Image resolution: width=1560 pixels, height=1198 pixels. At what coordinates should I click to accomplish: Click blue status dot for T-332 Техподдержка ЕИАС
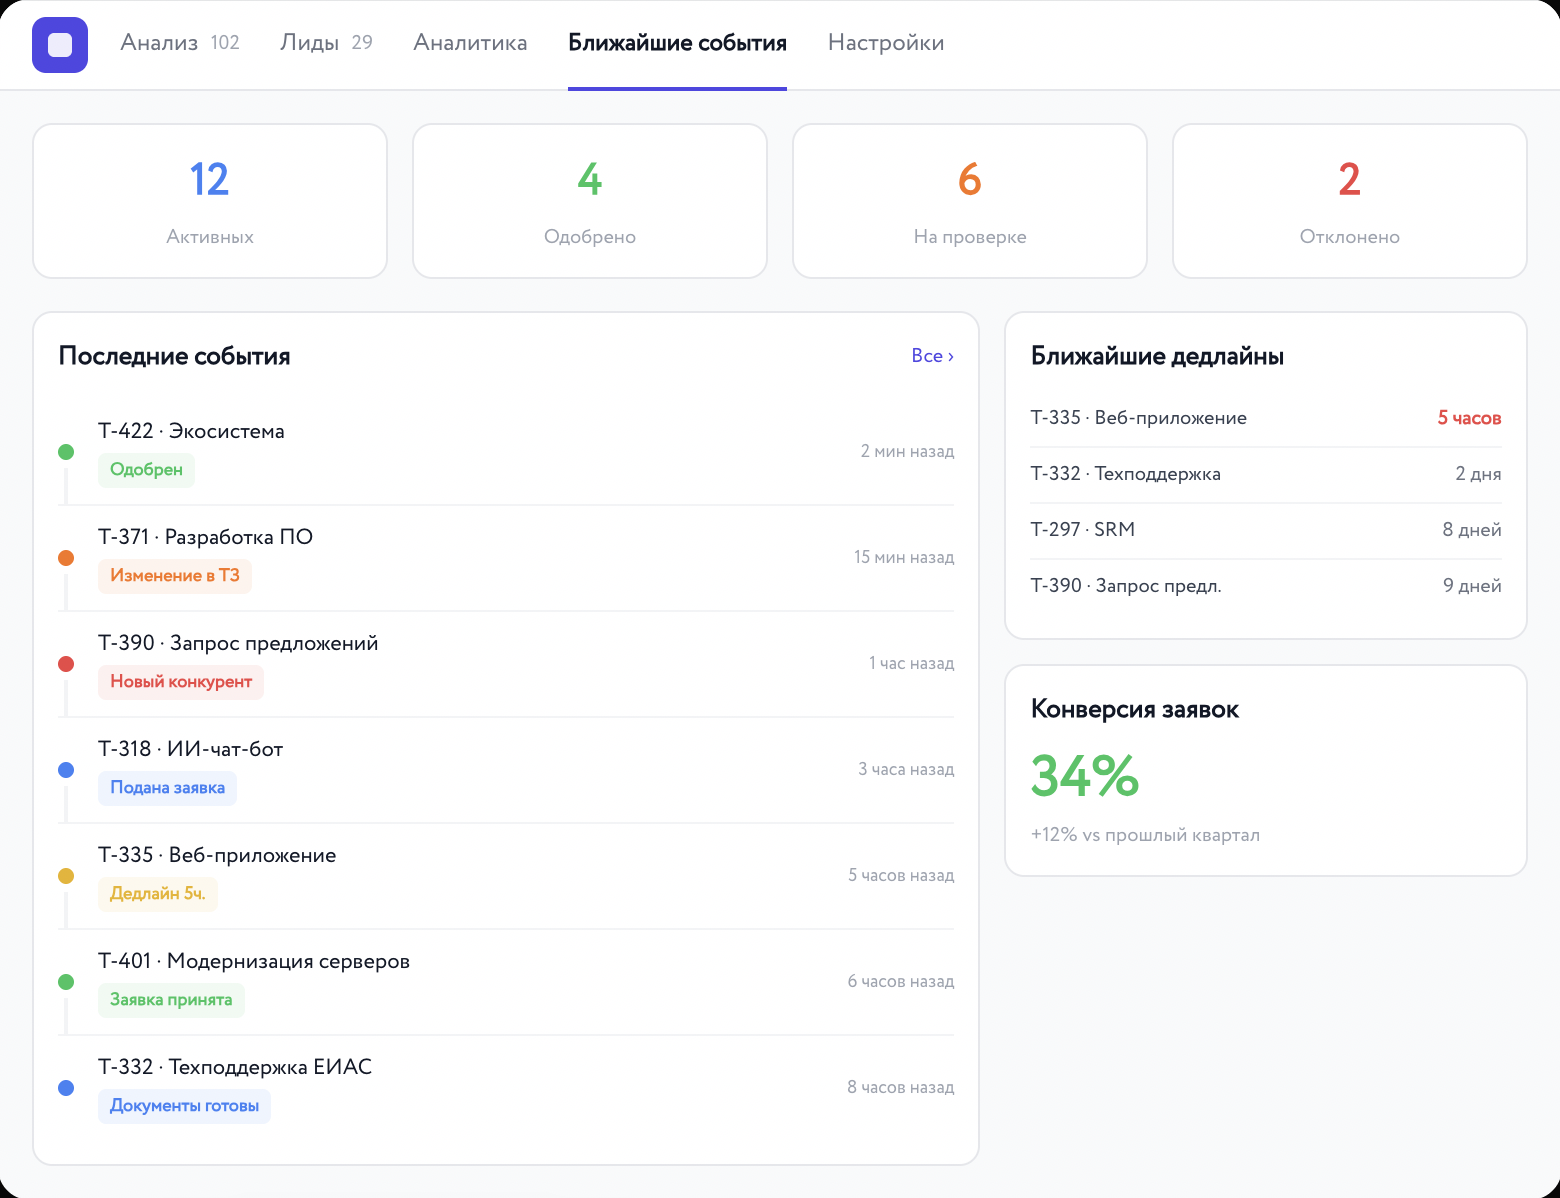click(x=66, y=1088)
